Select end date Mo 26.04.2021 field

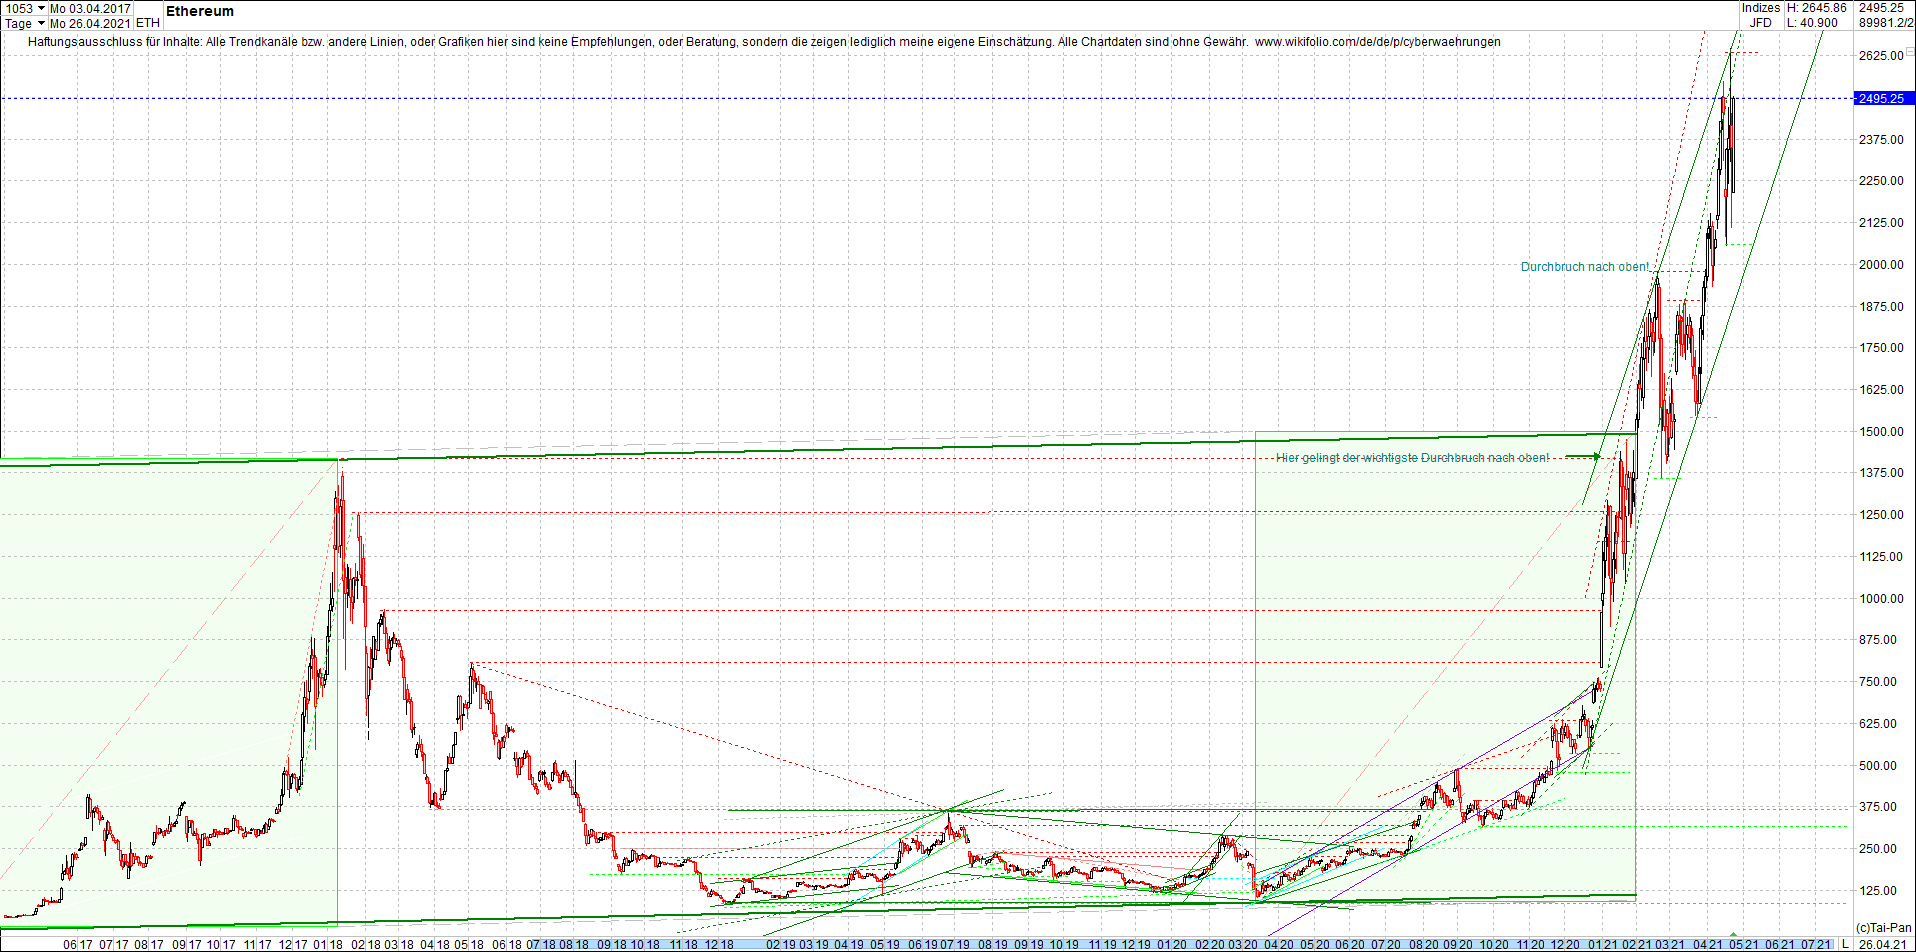(91, 23)
